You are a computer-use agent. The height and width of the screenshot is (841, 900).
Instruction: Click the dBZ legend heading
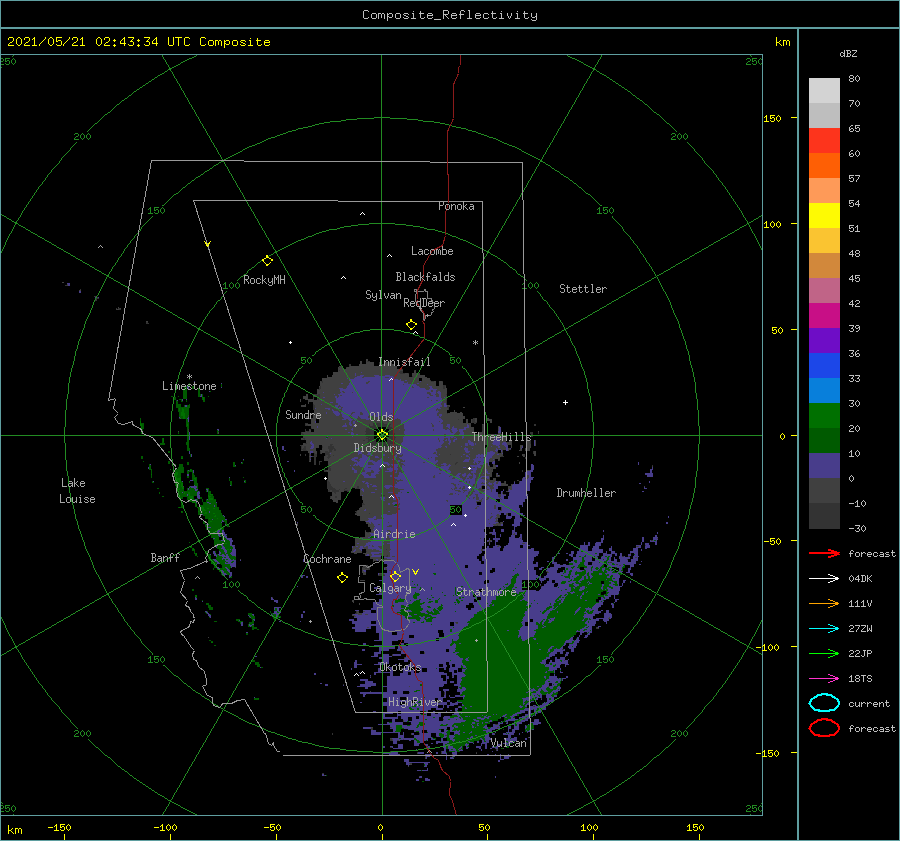point(848,53)
